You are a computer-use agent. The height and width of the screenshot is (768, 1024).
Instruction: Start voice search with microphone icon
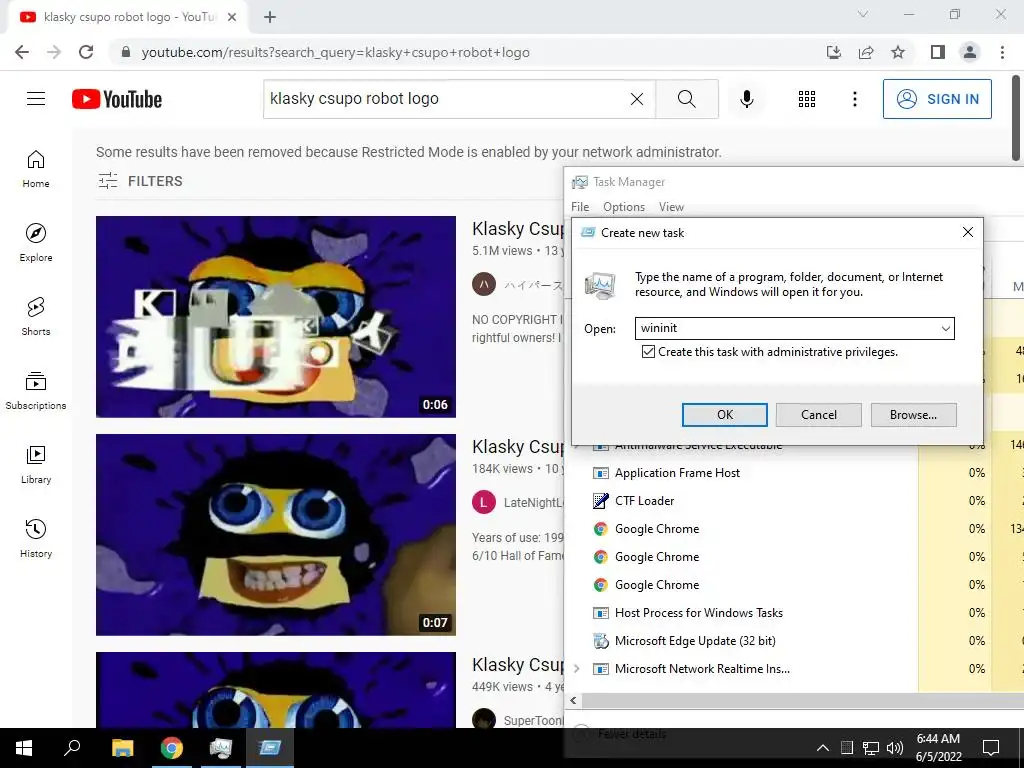click(x=746, y=99)
